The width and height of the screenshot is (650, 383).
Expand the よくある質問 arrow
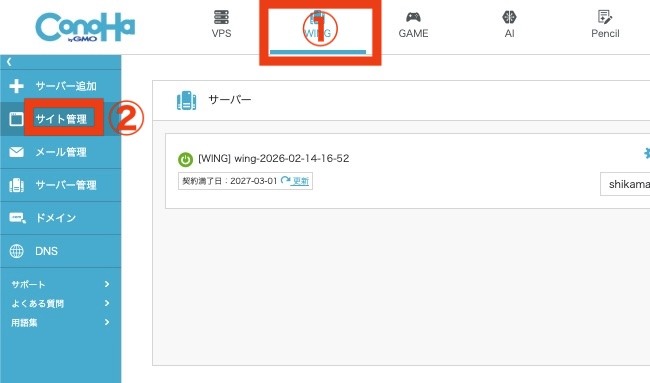pos(107,303)
